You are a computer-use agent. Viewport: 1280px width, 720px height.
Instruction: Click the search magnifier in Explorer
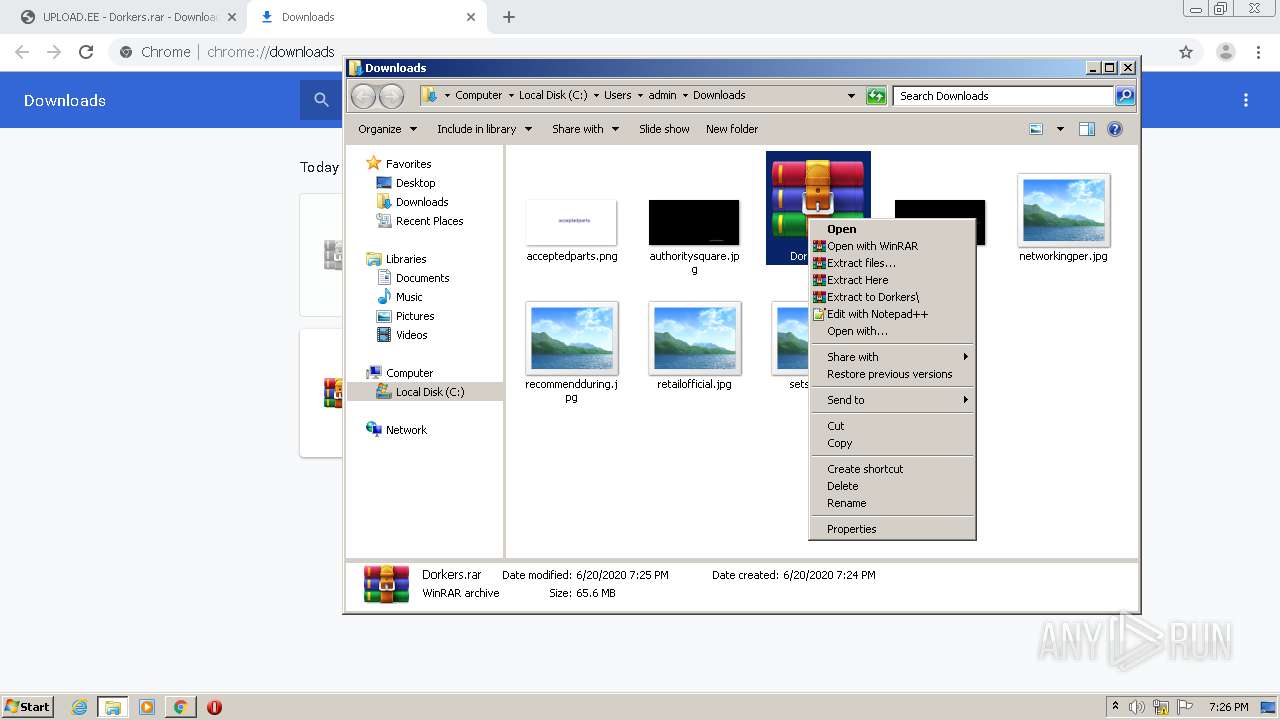[x=1125, y=96]
